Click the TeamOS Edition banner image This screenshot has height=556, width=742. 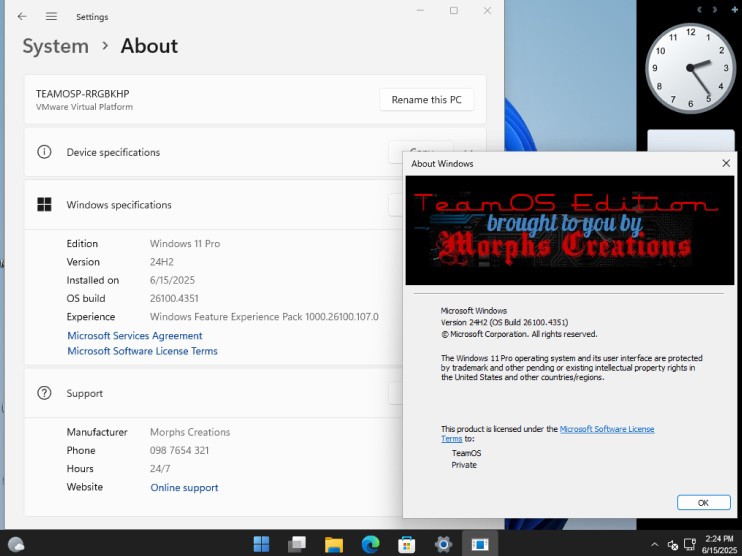click(570, 230)
